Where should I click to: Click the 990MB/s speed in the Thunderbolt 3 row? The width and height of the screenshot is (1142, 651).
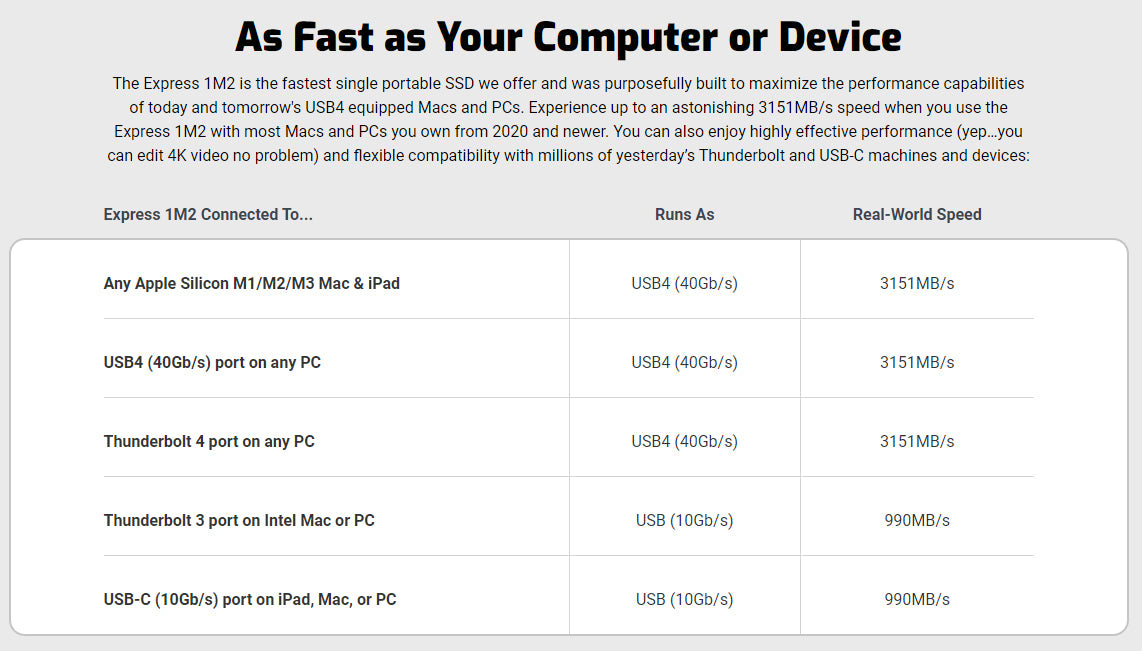917,520
